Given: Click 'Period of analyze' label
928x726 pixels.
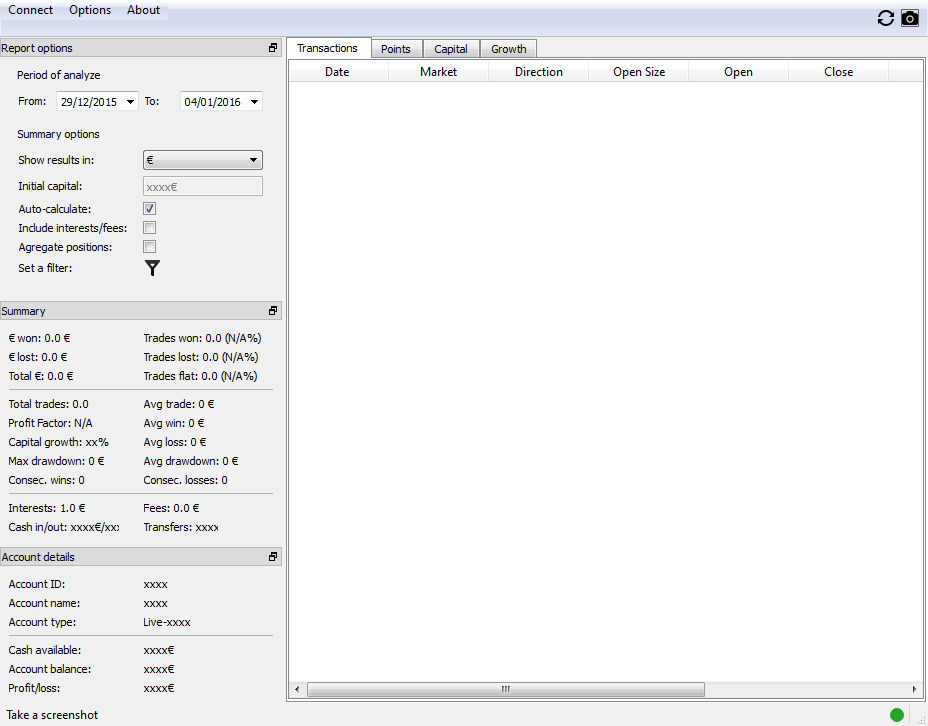Looking at the screenshot, I should point(59,75).
